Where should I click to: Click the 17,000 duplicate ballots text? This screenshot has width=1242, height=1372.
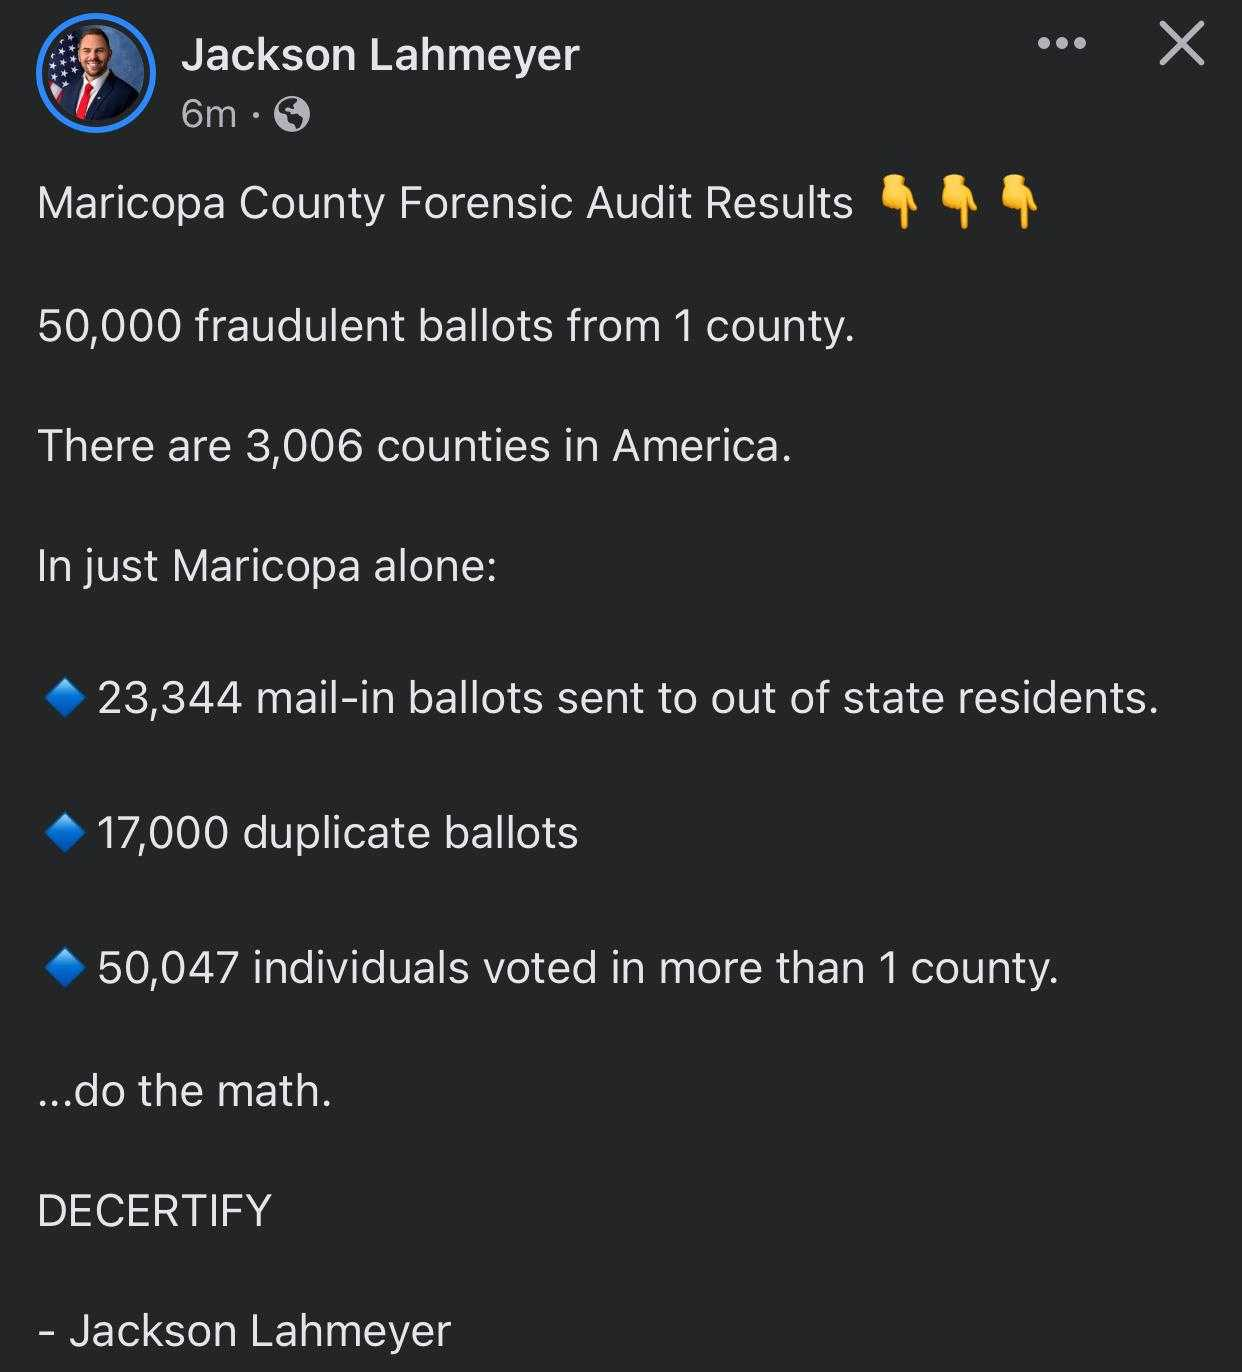[x=338, y=833]
